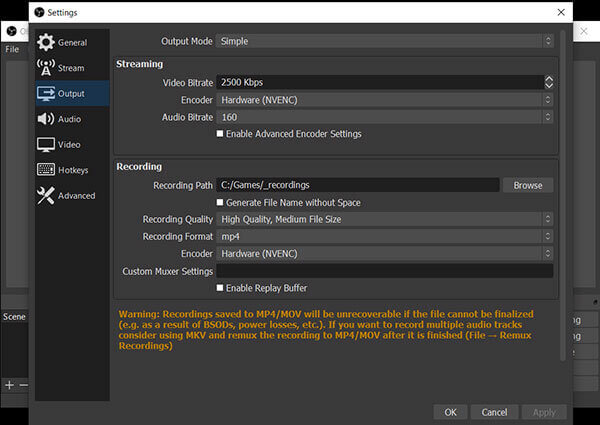Enable the Replay Buffer checkbox
The height and width of the screenshot is (425, 600).
220,288
